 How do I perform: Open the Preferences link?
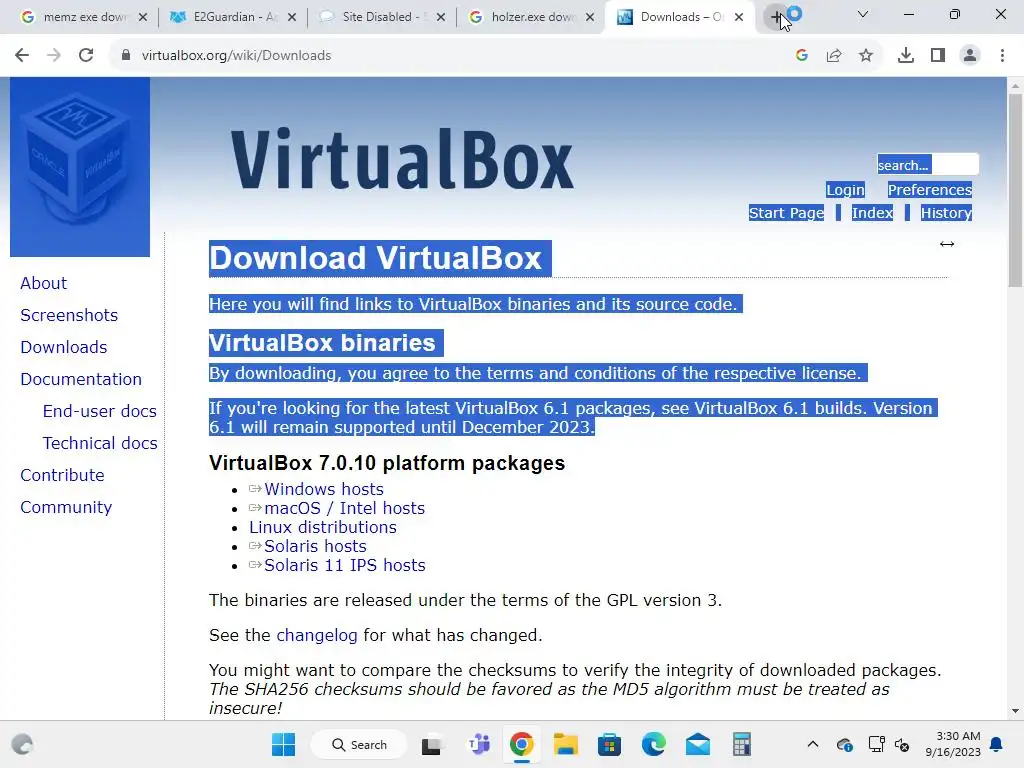click(x=929, y=190)
